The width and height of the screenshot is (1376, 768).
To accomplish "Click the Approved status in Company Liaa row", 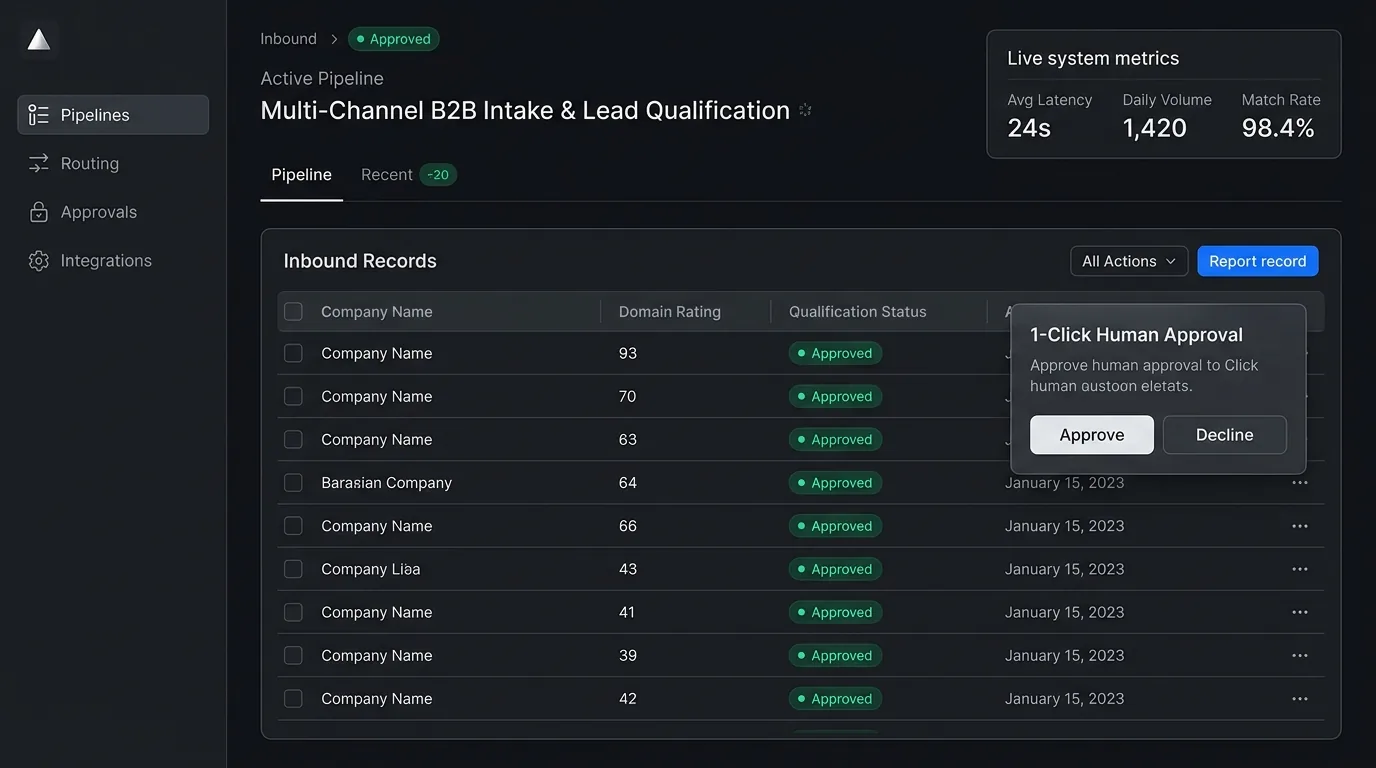I will coord(835,569).
